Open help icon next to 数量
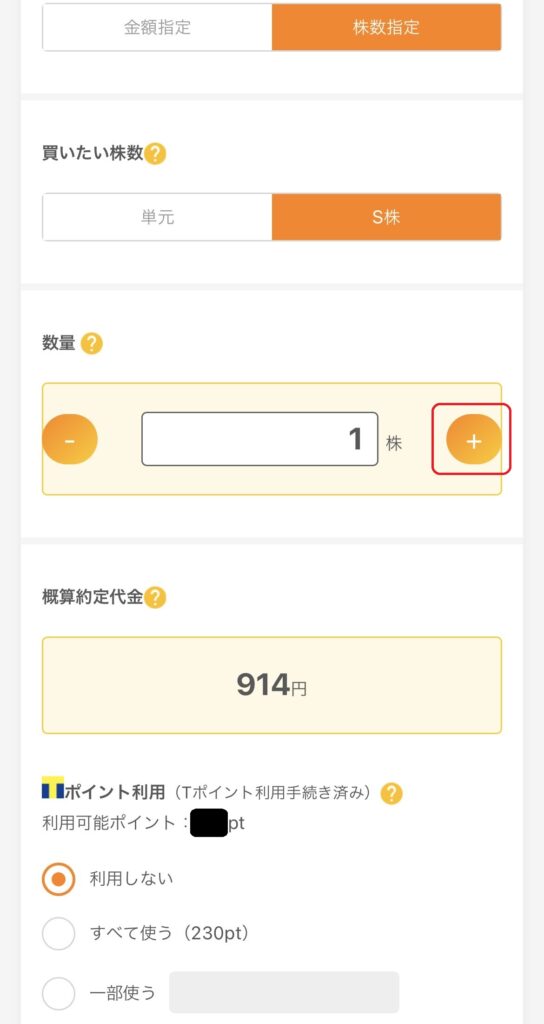Image resolution: width=544 pixels, height=1024 pixels. pyautogui.click(x=91, y=343)
